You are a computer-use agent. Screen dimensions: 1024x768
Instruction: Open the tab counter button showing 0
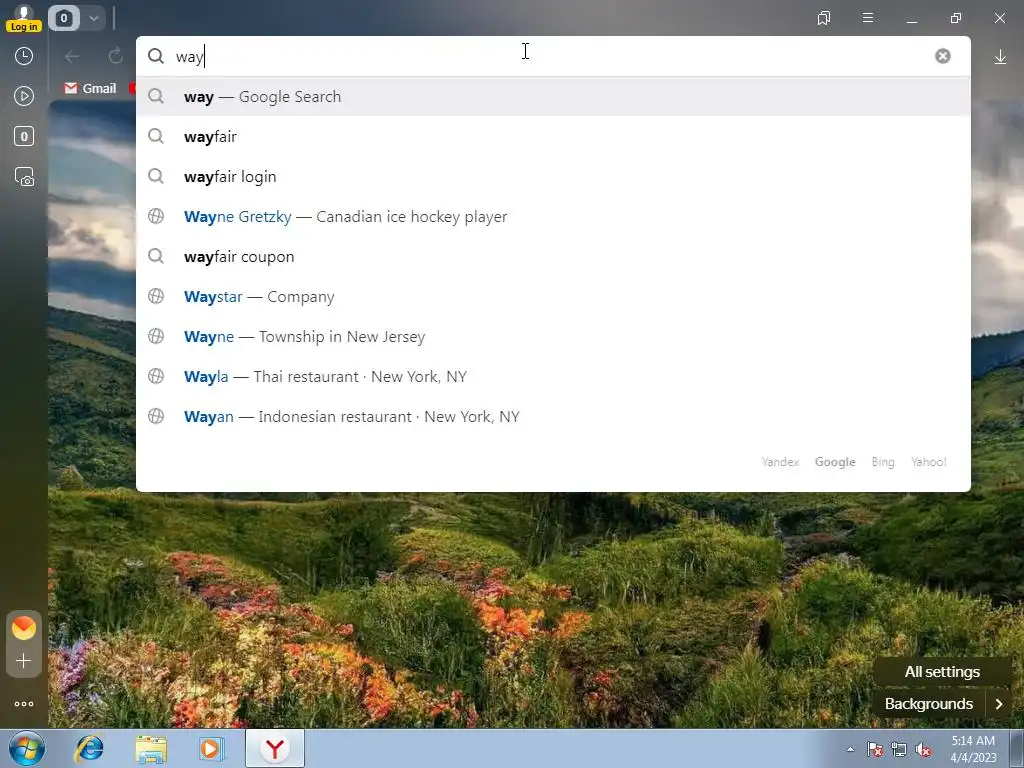[x=63, y=18]
